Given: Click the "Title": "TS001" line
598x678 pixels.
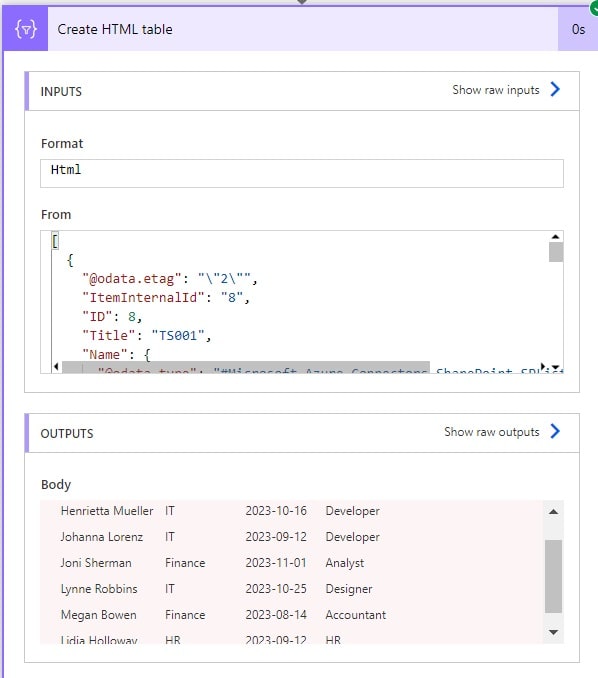Looking at the screenshot, I should (147, 336).
